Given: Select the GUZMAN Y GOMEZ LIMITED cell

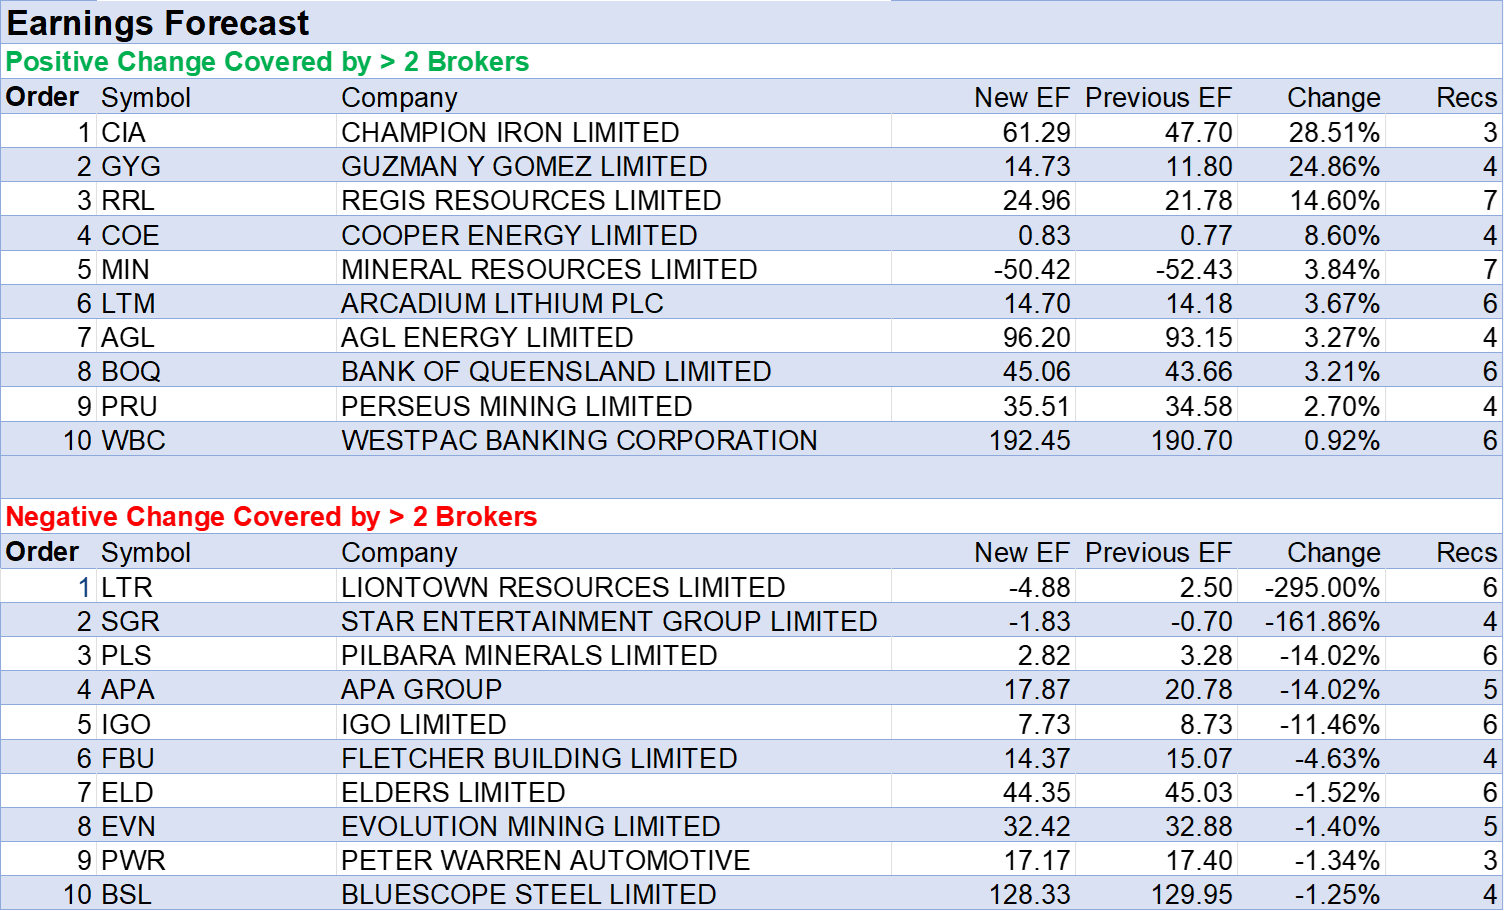Looking at the screenshot, I should click(x=524, y=167).
